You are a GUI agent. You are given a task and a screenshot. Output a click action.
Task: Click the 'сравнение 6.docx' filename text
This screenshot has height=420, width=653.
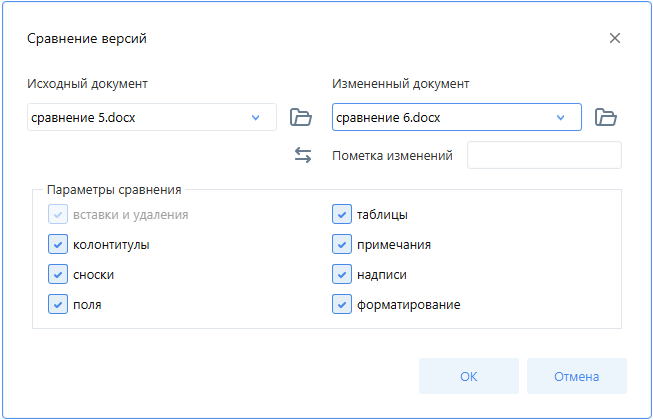pyautogui.click(x=388, y=118)
